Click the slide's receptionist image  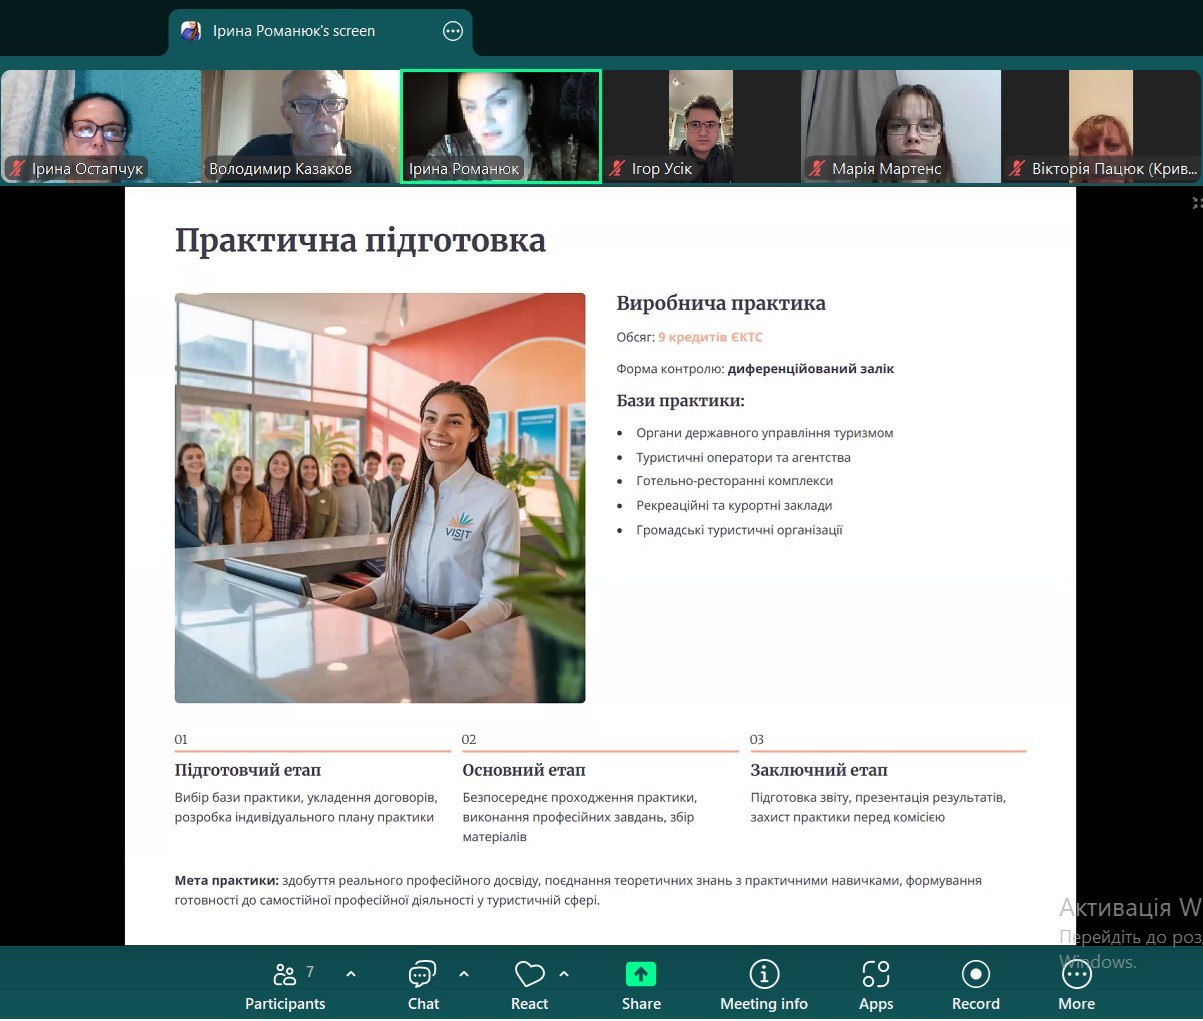point(380,497)
